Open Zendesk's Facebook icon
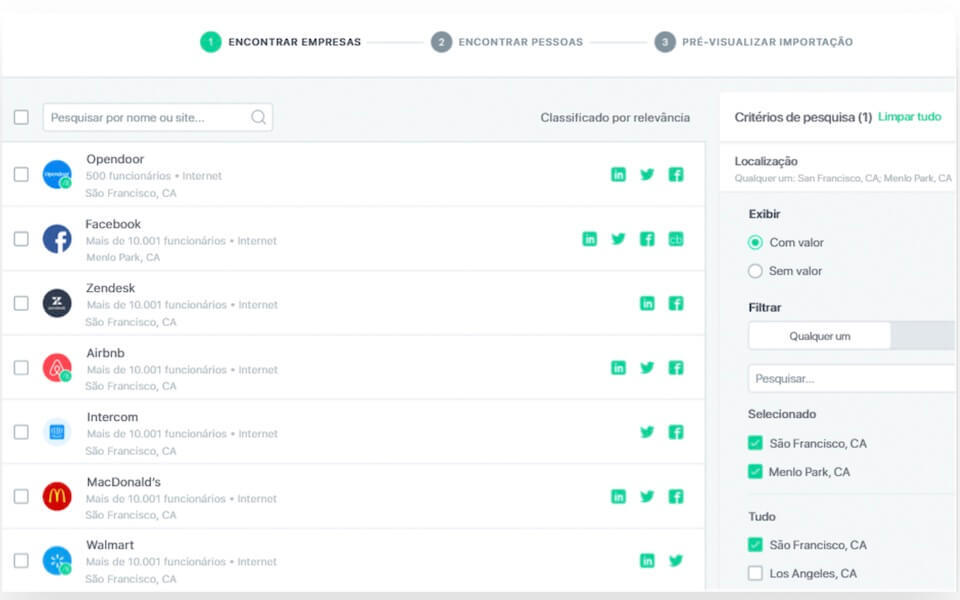This screenshot has width=960, height=600. (676, 303)
